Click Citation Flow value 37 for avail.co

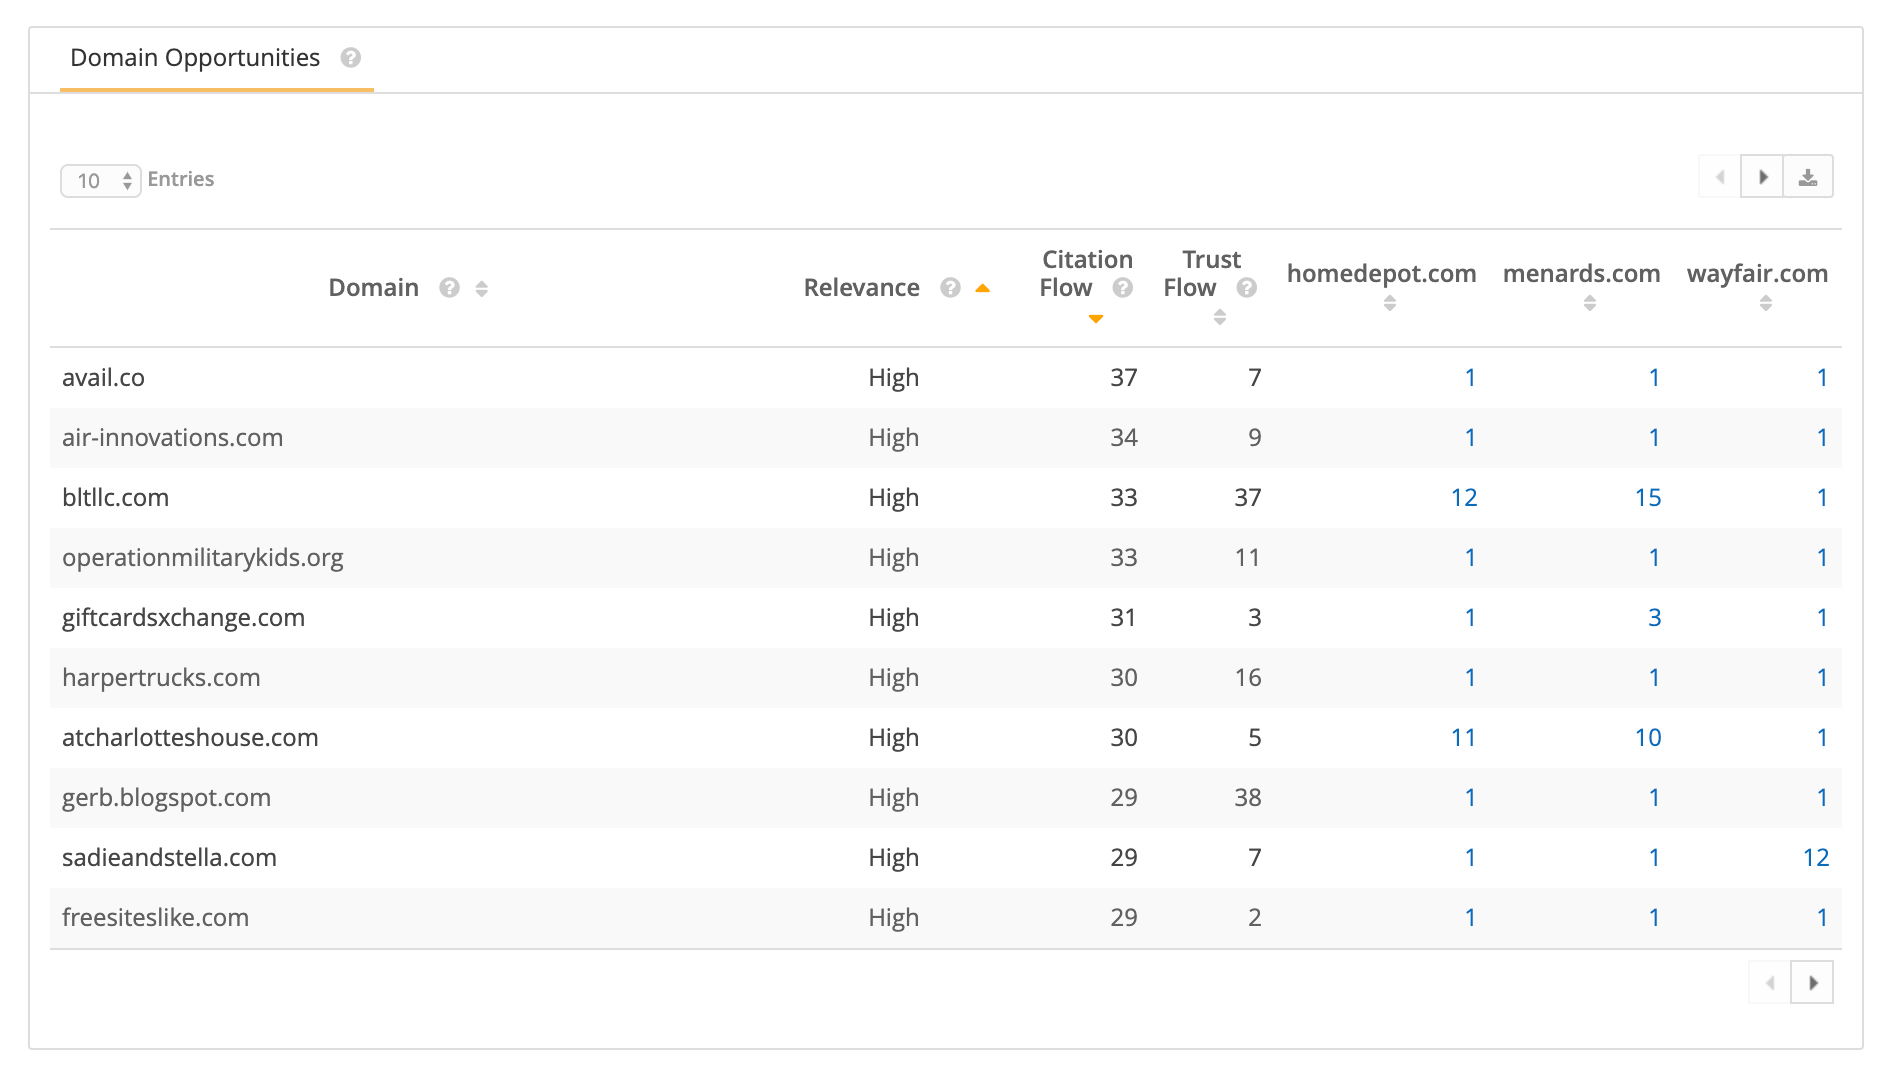[x=1124, y=378]
